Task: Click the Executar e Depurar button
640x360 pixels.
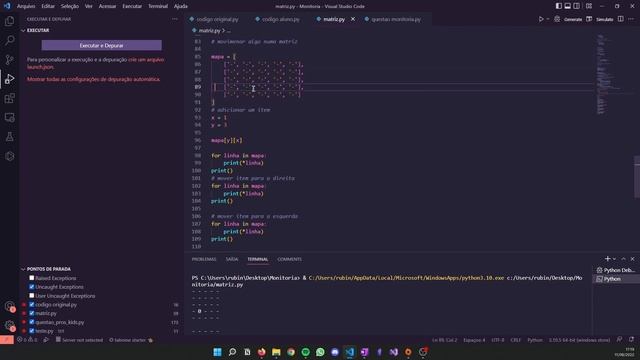Action: pyautogui.click(x=102, y=45)
